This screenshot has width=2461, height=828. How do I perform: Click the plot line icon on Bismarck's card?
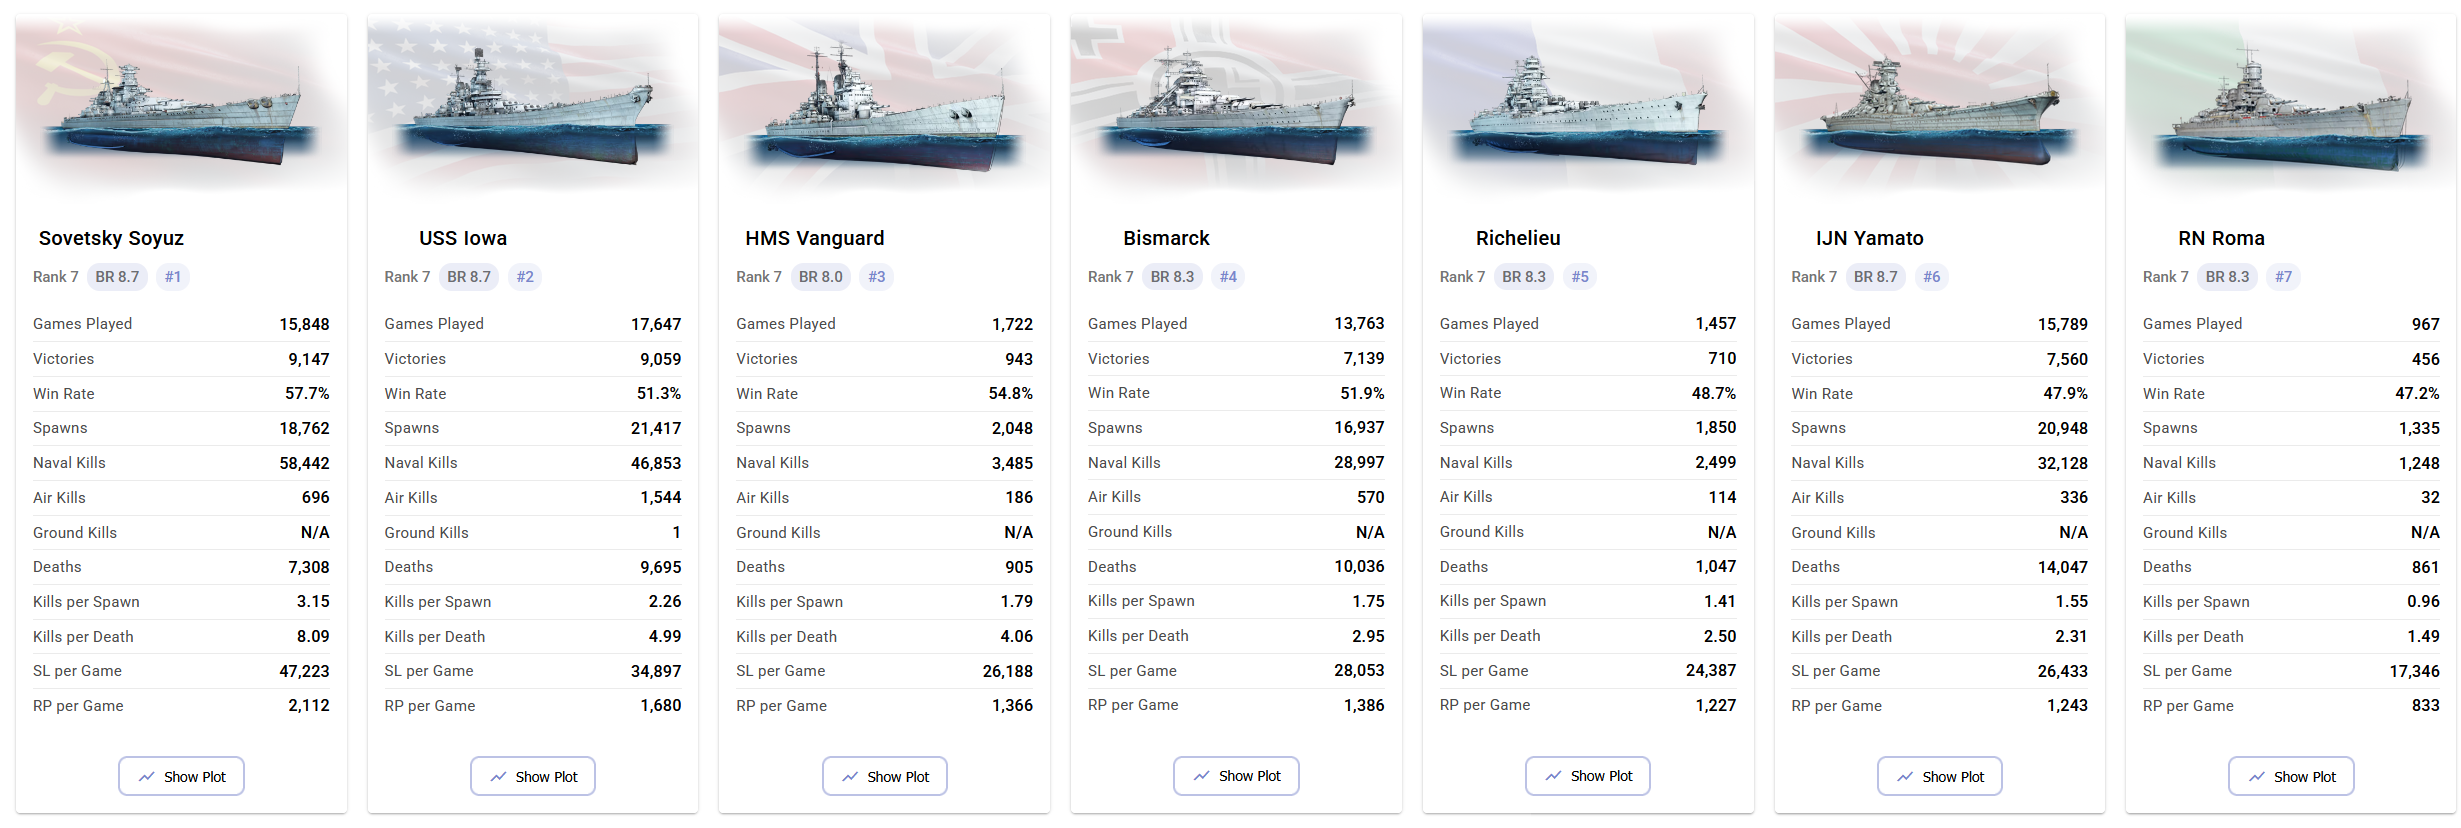[x=1200, y=775]
